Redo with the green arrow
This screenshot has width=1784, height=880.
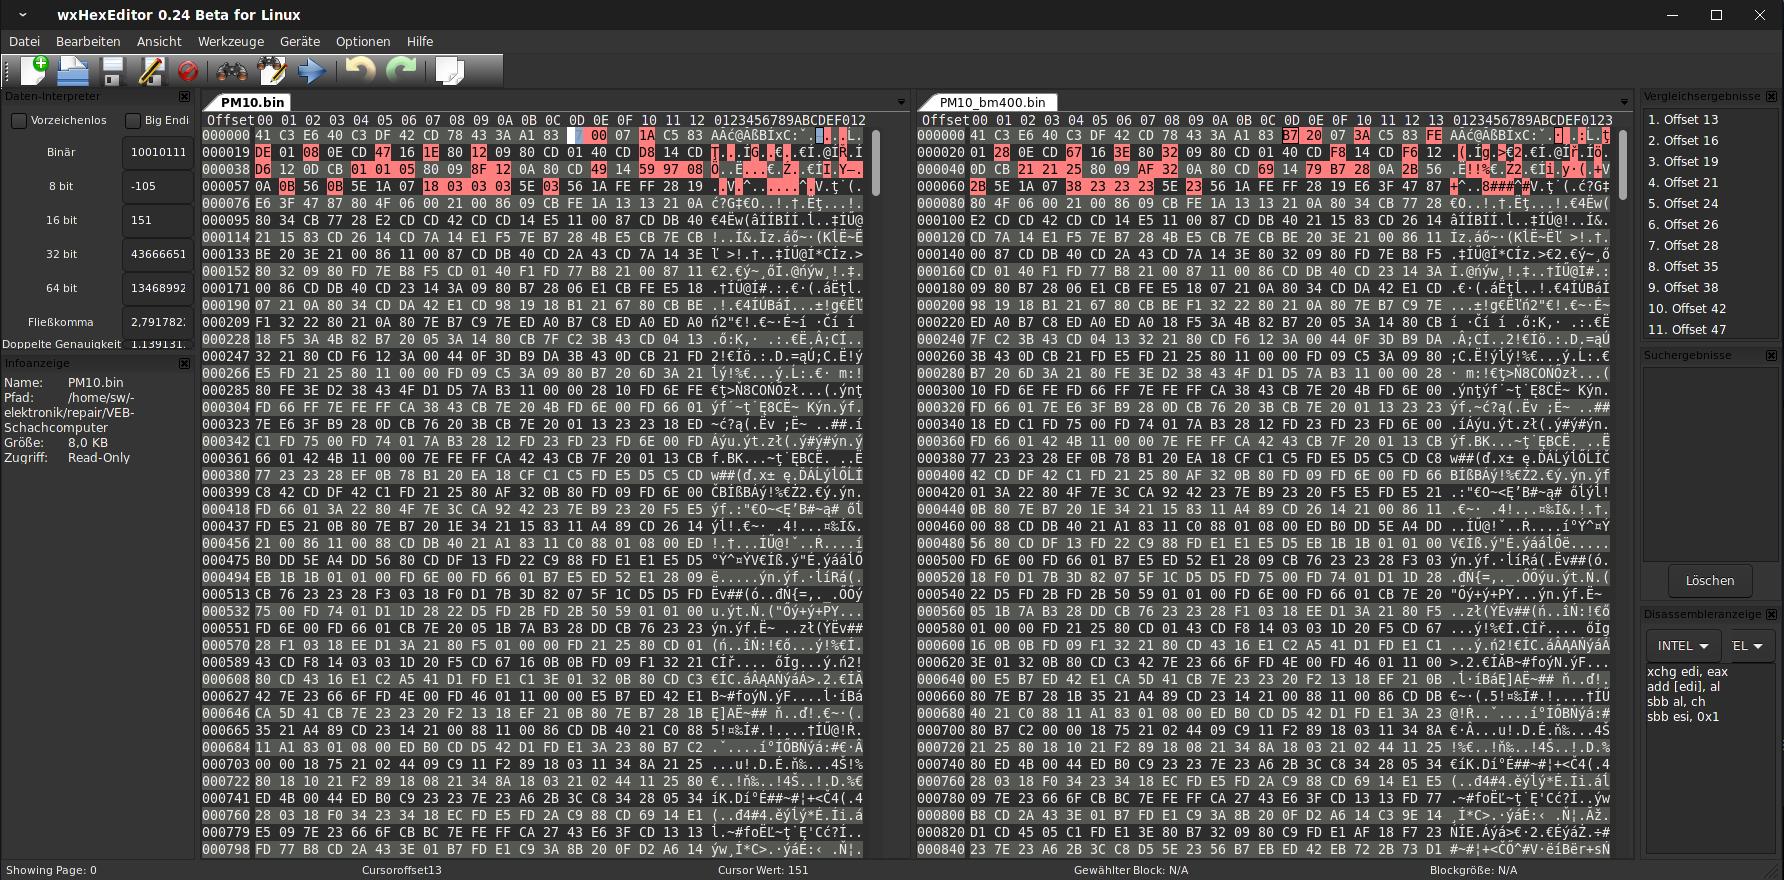click(x=401, y=71)
